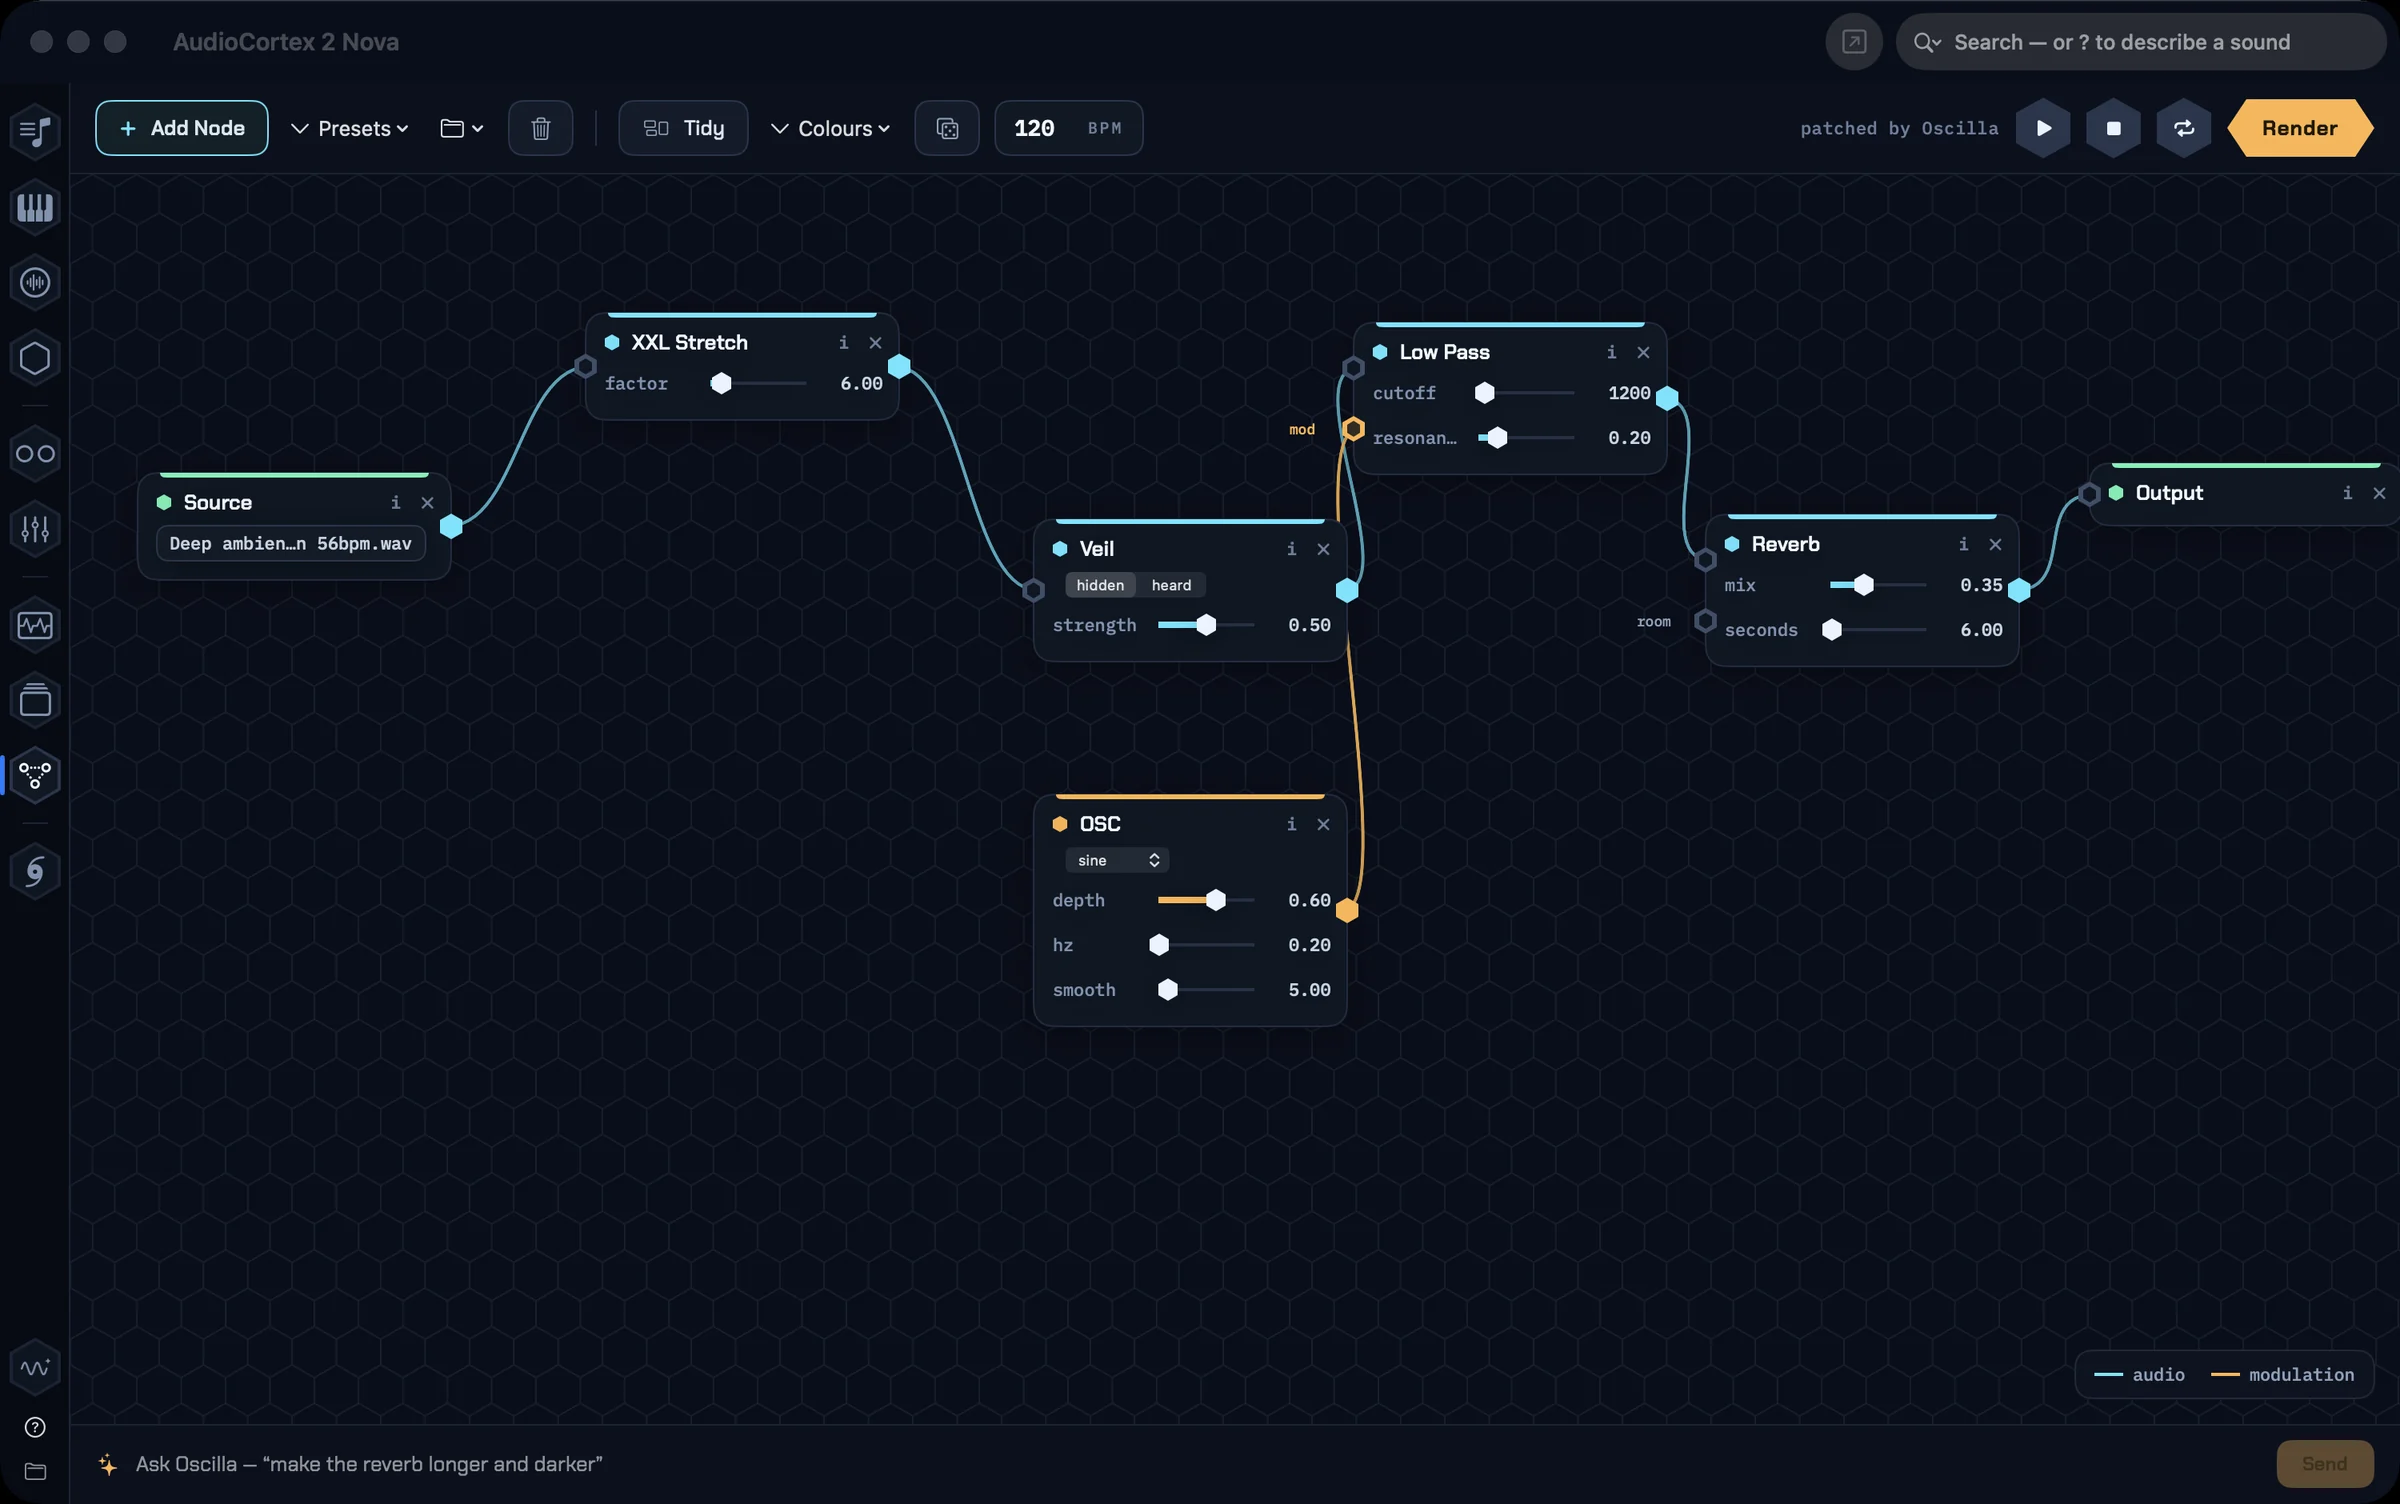Click the 120 BPM tempo field

point(1068,128)
